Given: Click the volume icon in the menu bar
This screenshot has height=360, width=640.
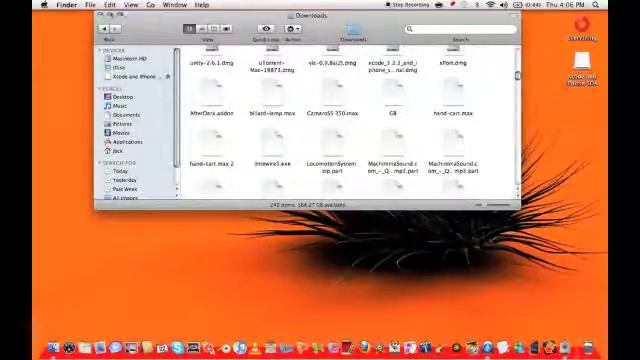Looking at the screenshot, I should point(504,5).
